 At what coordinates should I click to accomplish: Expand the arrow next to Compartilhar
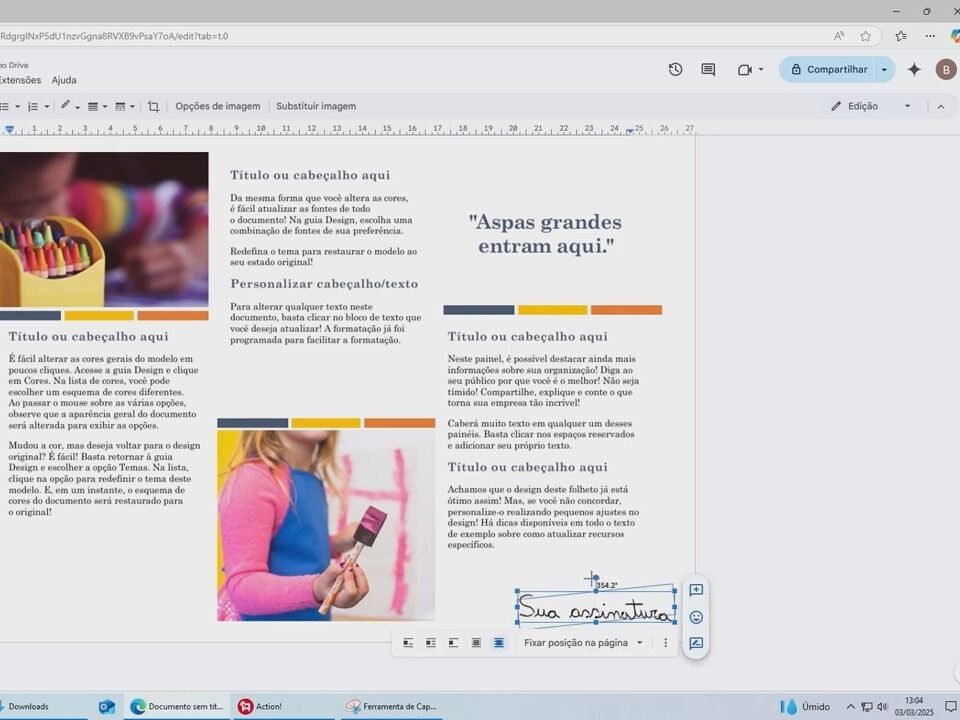click(884, 69)
